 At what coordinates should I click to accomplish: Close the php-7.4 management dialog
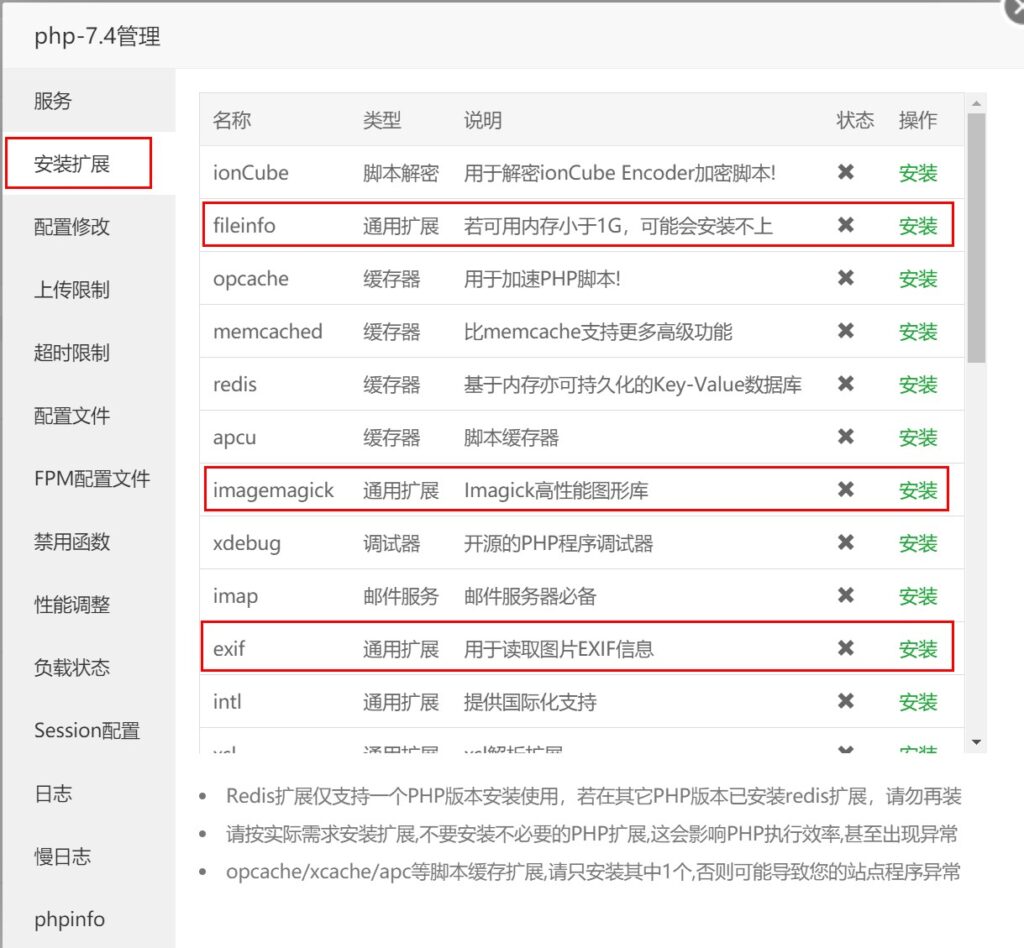pos(1014,10)
